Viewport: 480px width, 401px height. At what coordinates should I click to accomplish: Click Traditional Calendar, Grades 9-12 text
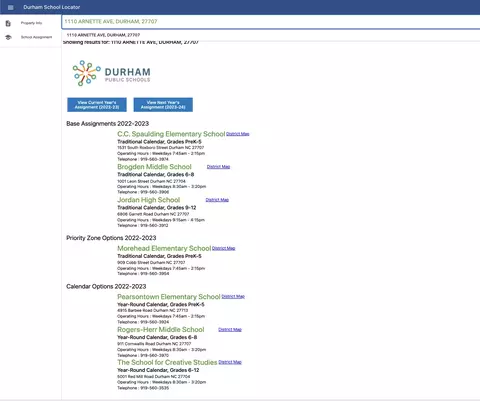[157, 208]
